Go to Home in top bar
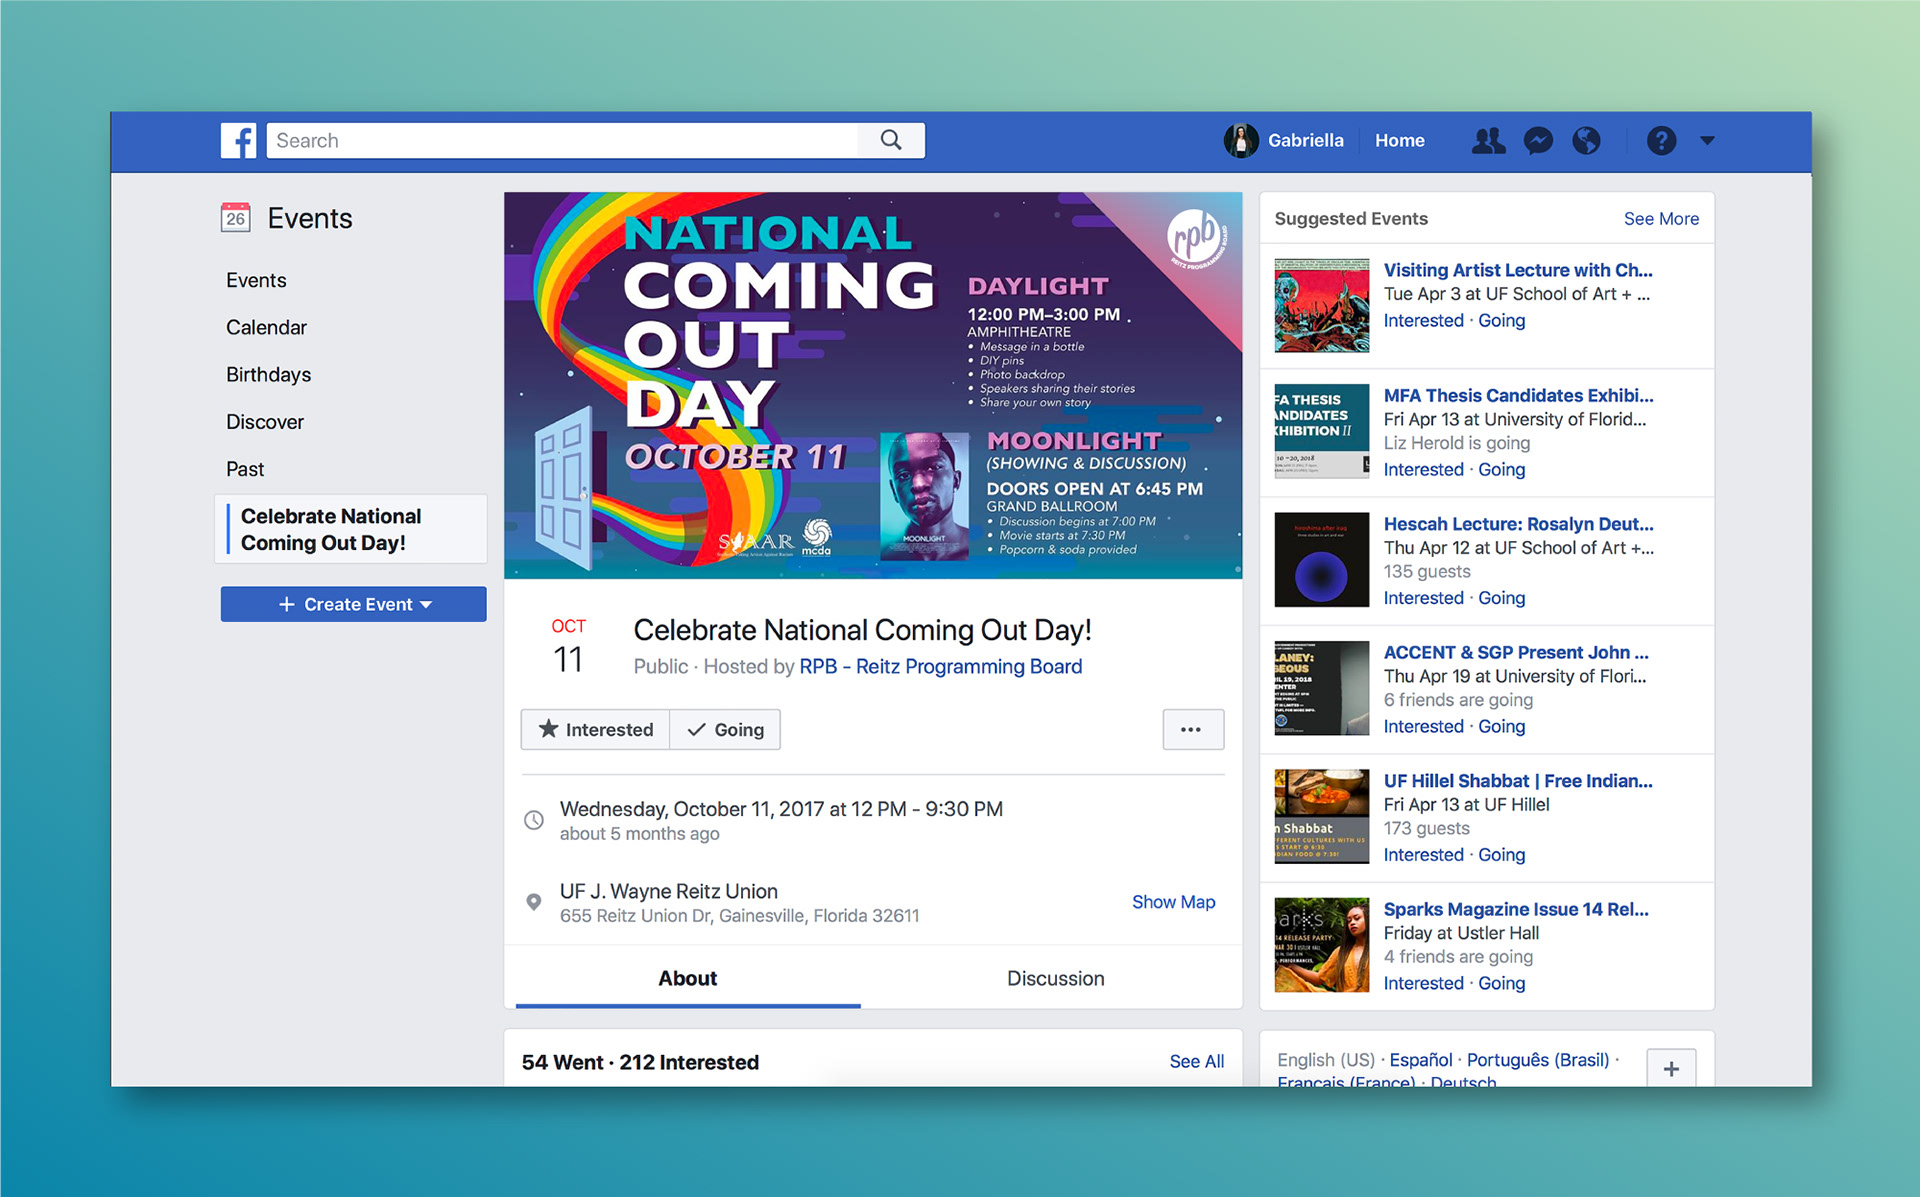Viewport: 1920px width, 1197px height. pos(1399,141)
